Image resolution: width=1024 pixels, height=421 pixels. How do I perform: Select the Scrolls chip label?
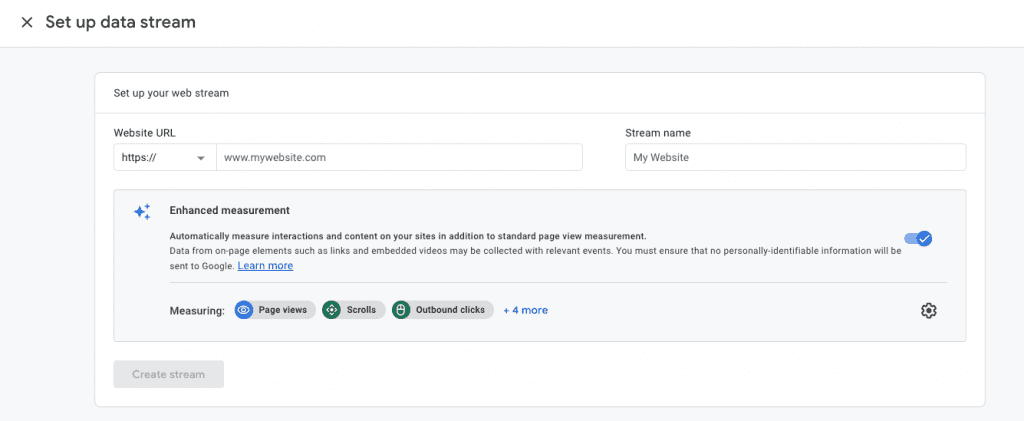tap(361, 310)
